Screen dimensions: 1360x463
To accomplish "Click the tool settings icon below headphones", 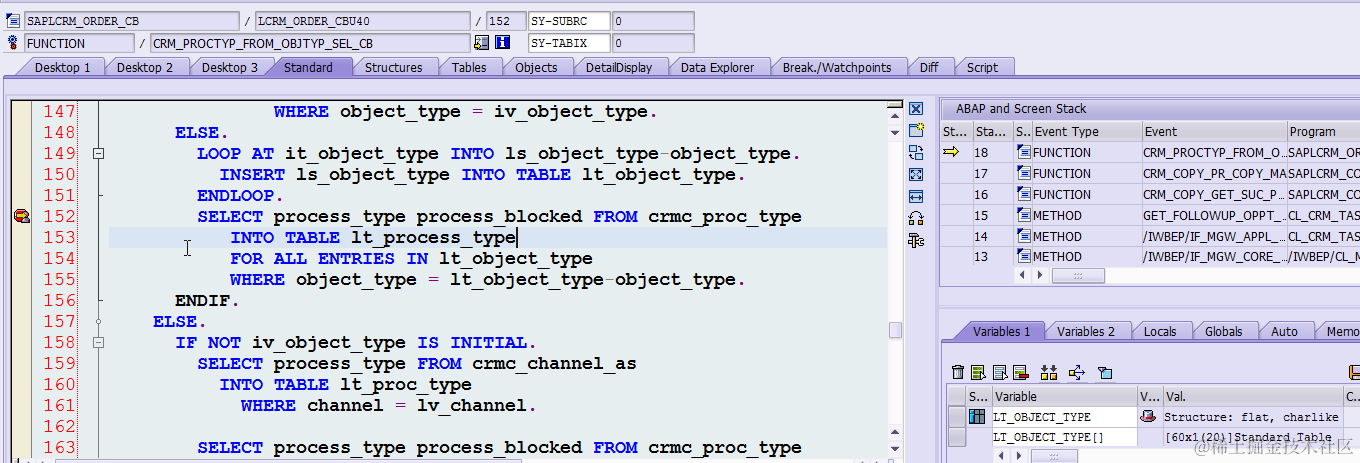I will point(915,240).
